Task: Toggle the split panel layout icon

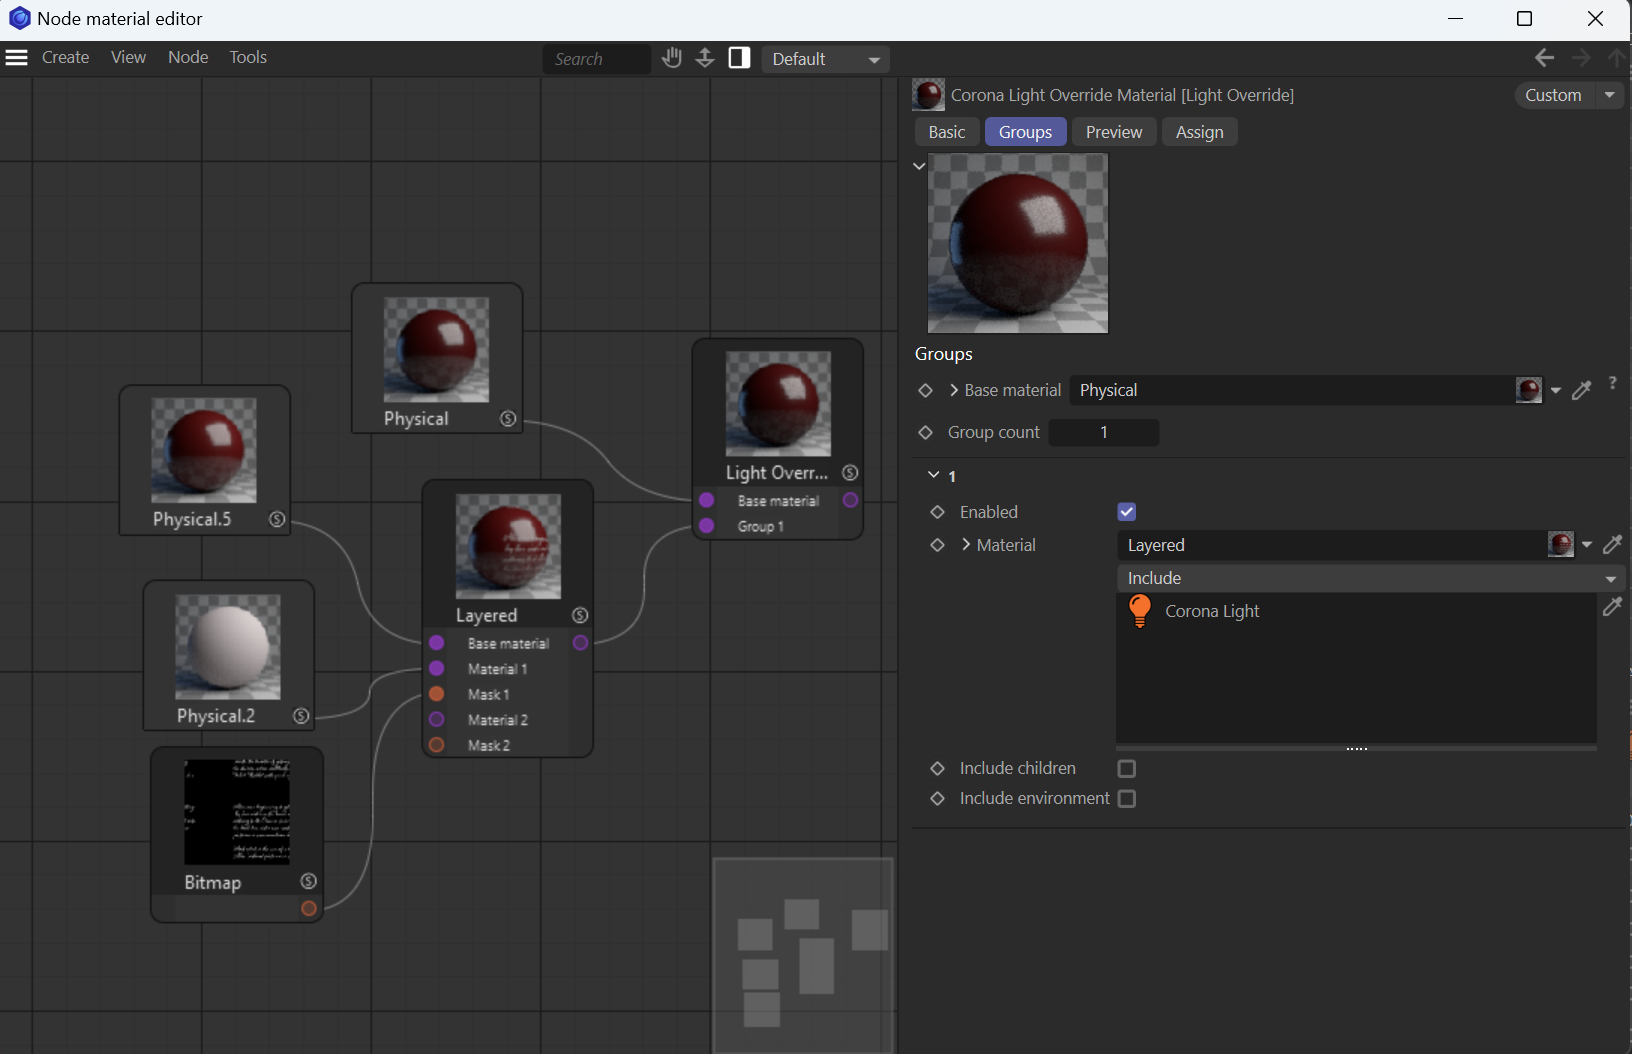Action: [x=740, y=58]
